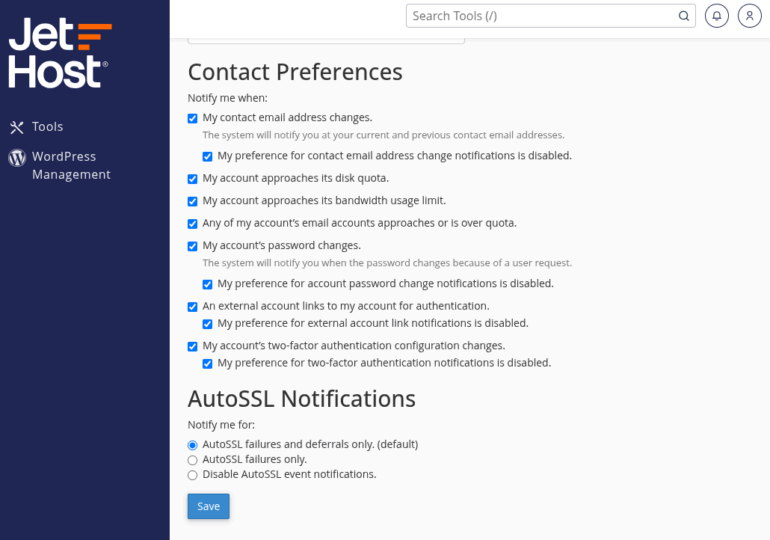Toggle the disk quota notification checkbox
This screenshot has height=540, width=770.
pyautogui.click(x=193, y=179)
